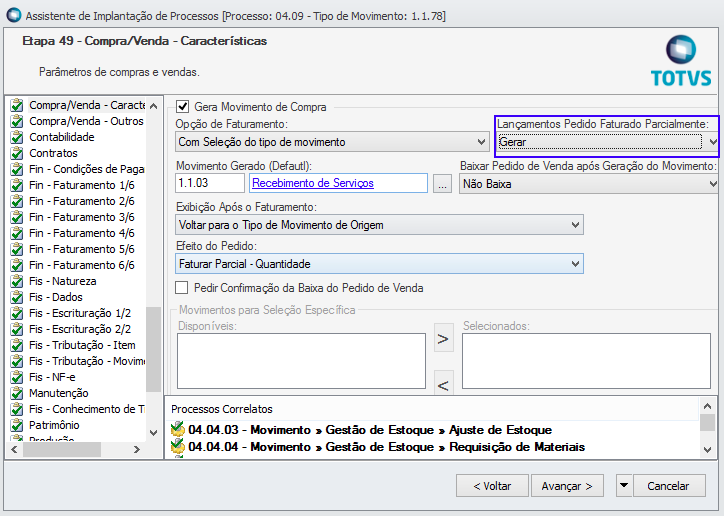Select Compra/Venda - Caracte step
The width and height of the screenshot is (724, 516).
[x=87, y=105]
